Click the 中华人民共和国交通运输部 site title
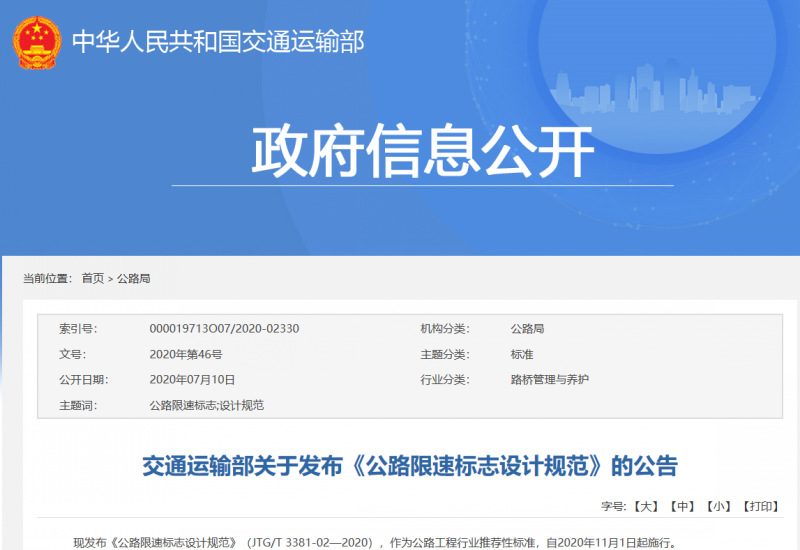This screenshot has width=800, height=550. 218,42
